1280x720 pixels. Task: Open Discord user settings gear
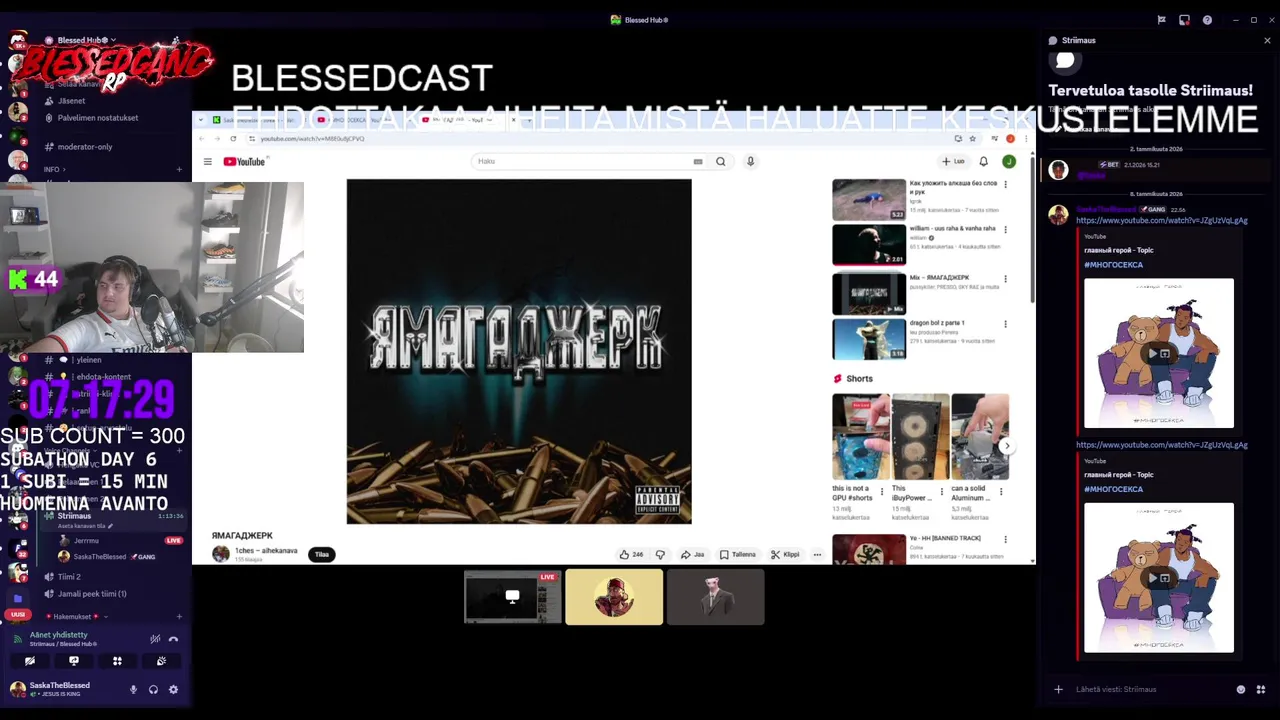(173, 689)
